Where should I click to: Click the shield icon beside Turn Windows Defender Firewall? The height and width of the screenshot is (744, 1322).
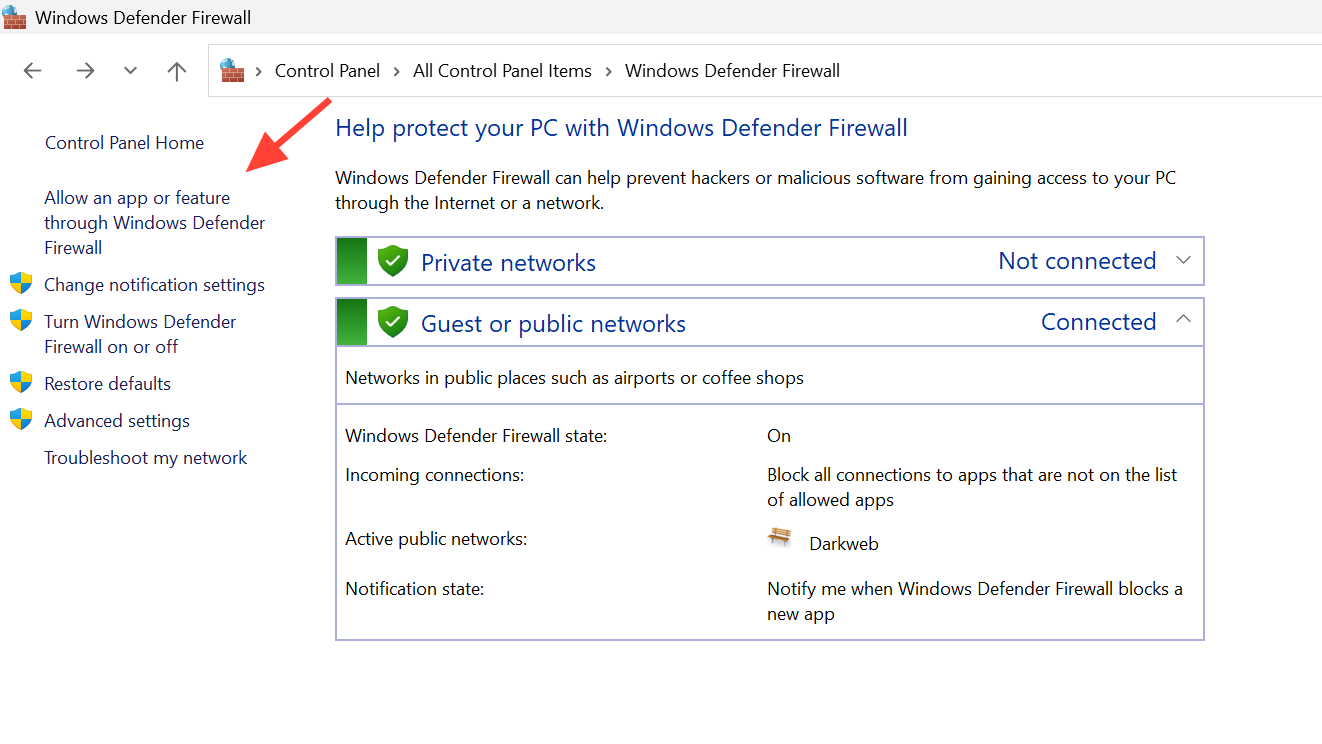pyautogui.click(x=21, y=320)
